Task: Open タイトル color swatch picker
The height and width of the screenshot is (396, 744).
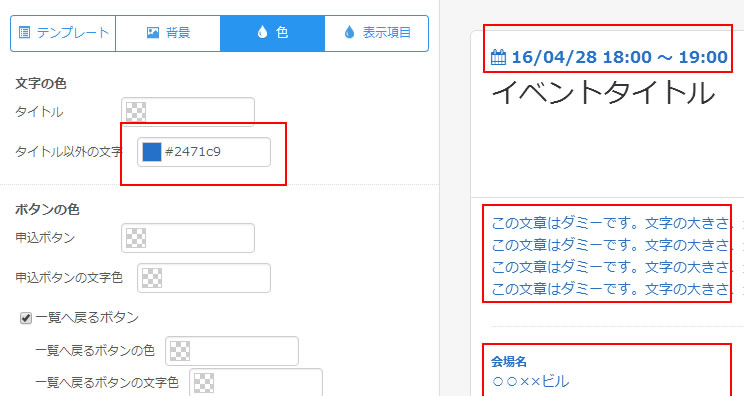Action: pos(136,112)
